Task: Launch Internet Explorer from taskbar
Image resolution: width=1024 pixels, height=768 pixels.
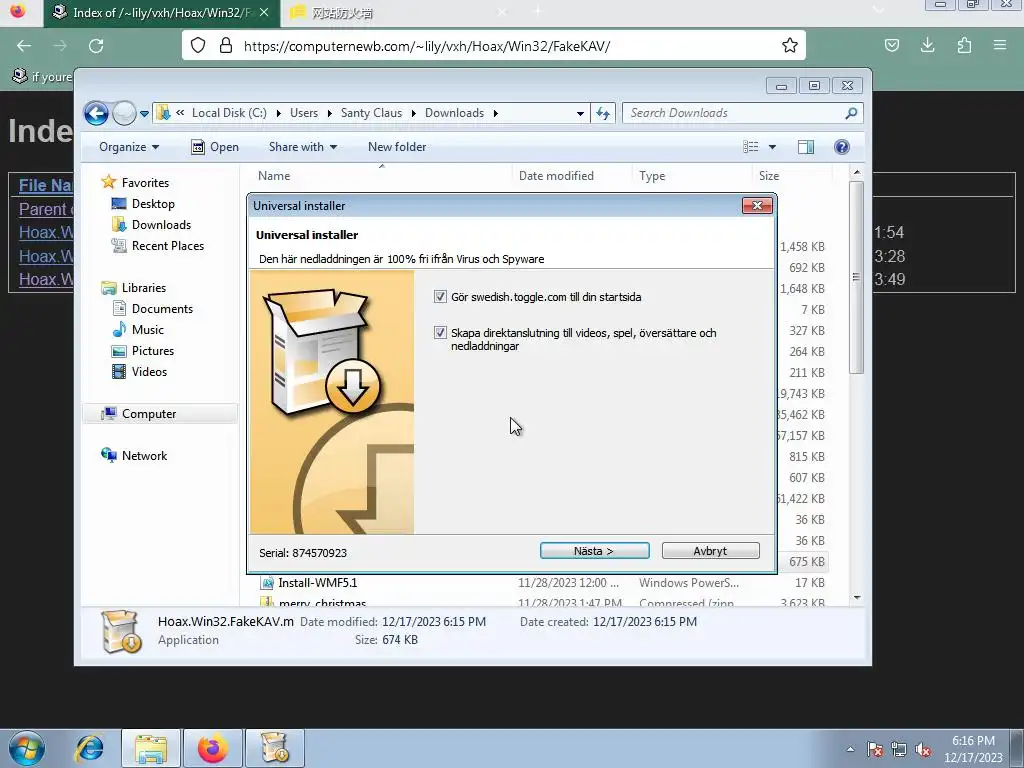Action: click(89, 748)
